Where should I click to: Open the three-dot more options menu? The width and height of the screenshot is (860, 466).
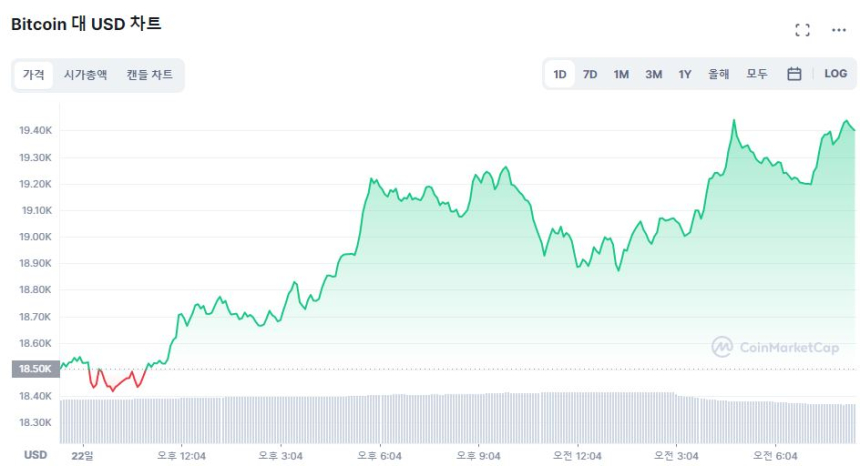pyautogui.click(x=839, y=30)
